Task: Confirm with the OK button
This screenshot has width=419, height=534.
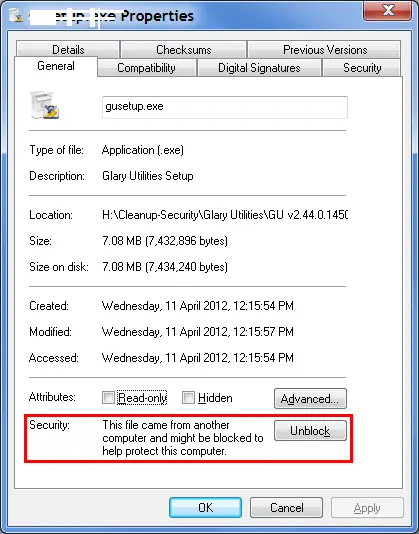Action: click(205, 508)
